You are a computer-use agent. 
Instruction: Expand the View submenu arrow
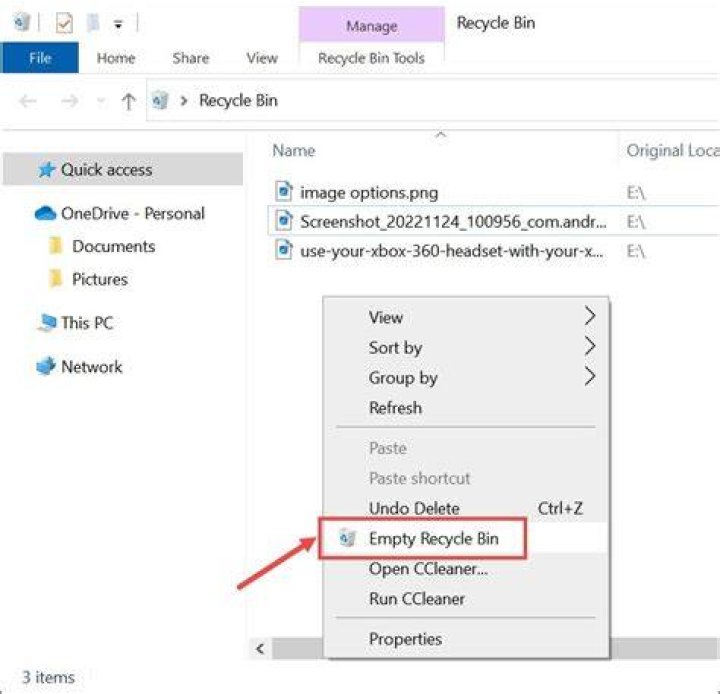pos(590,316)
